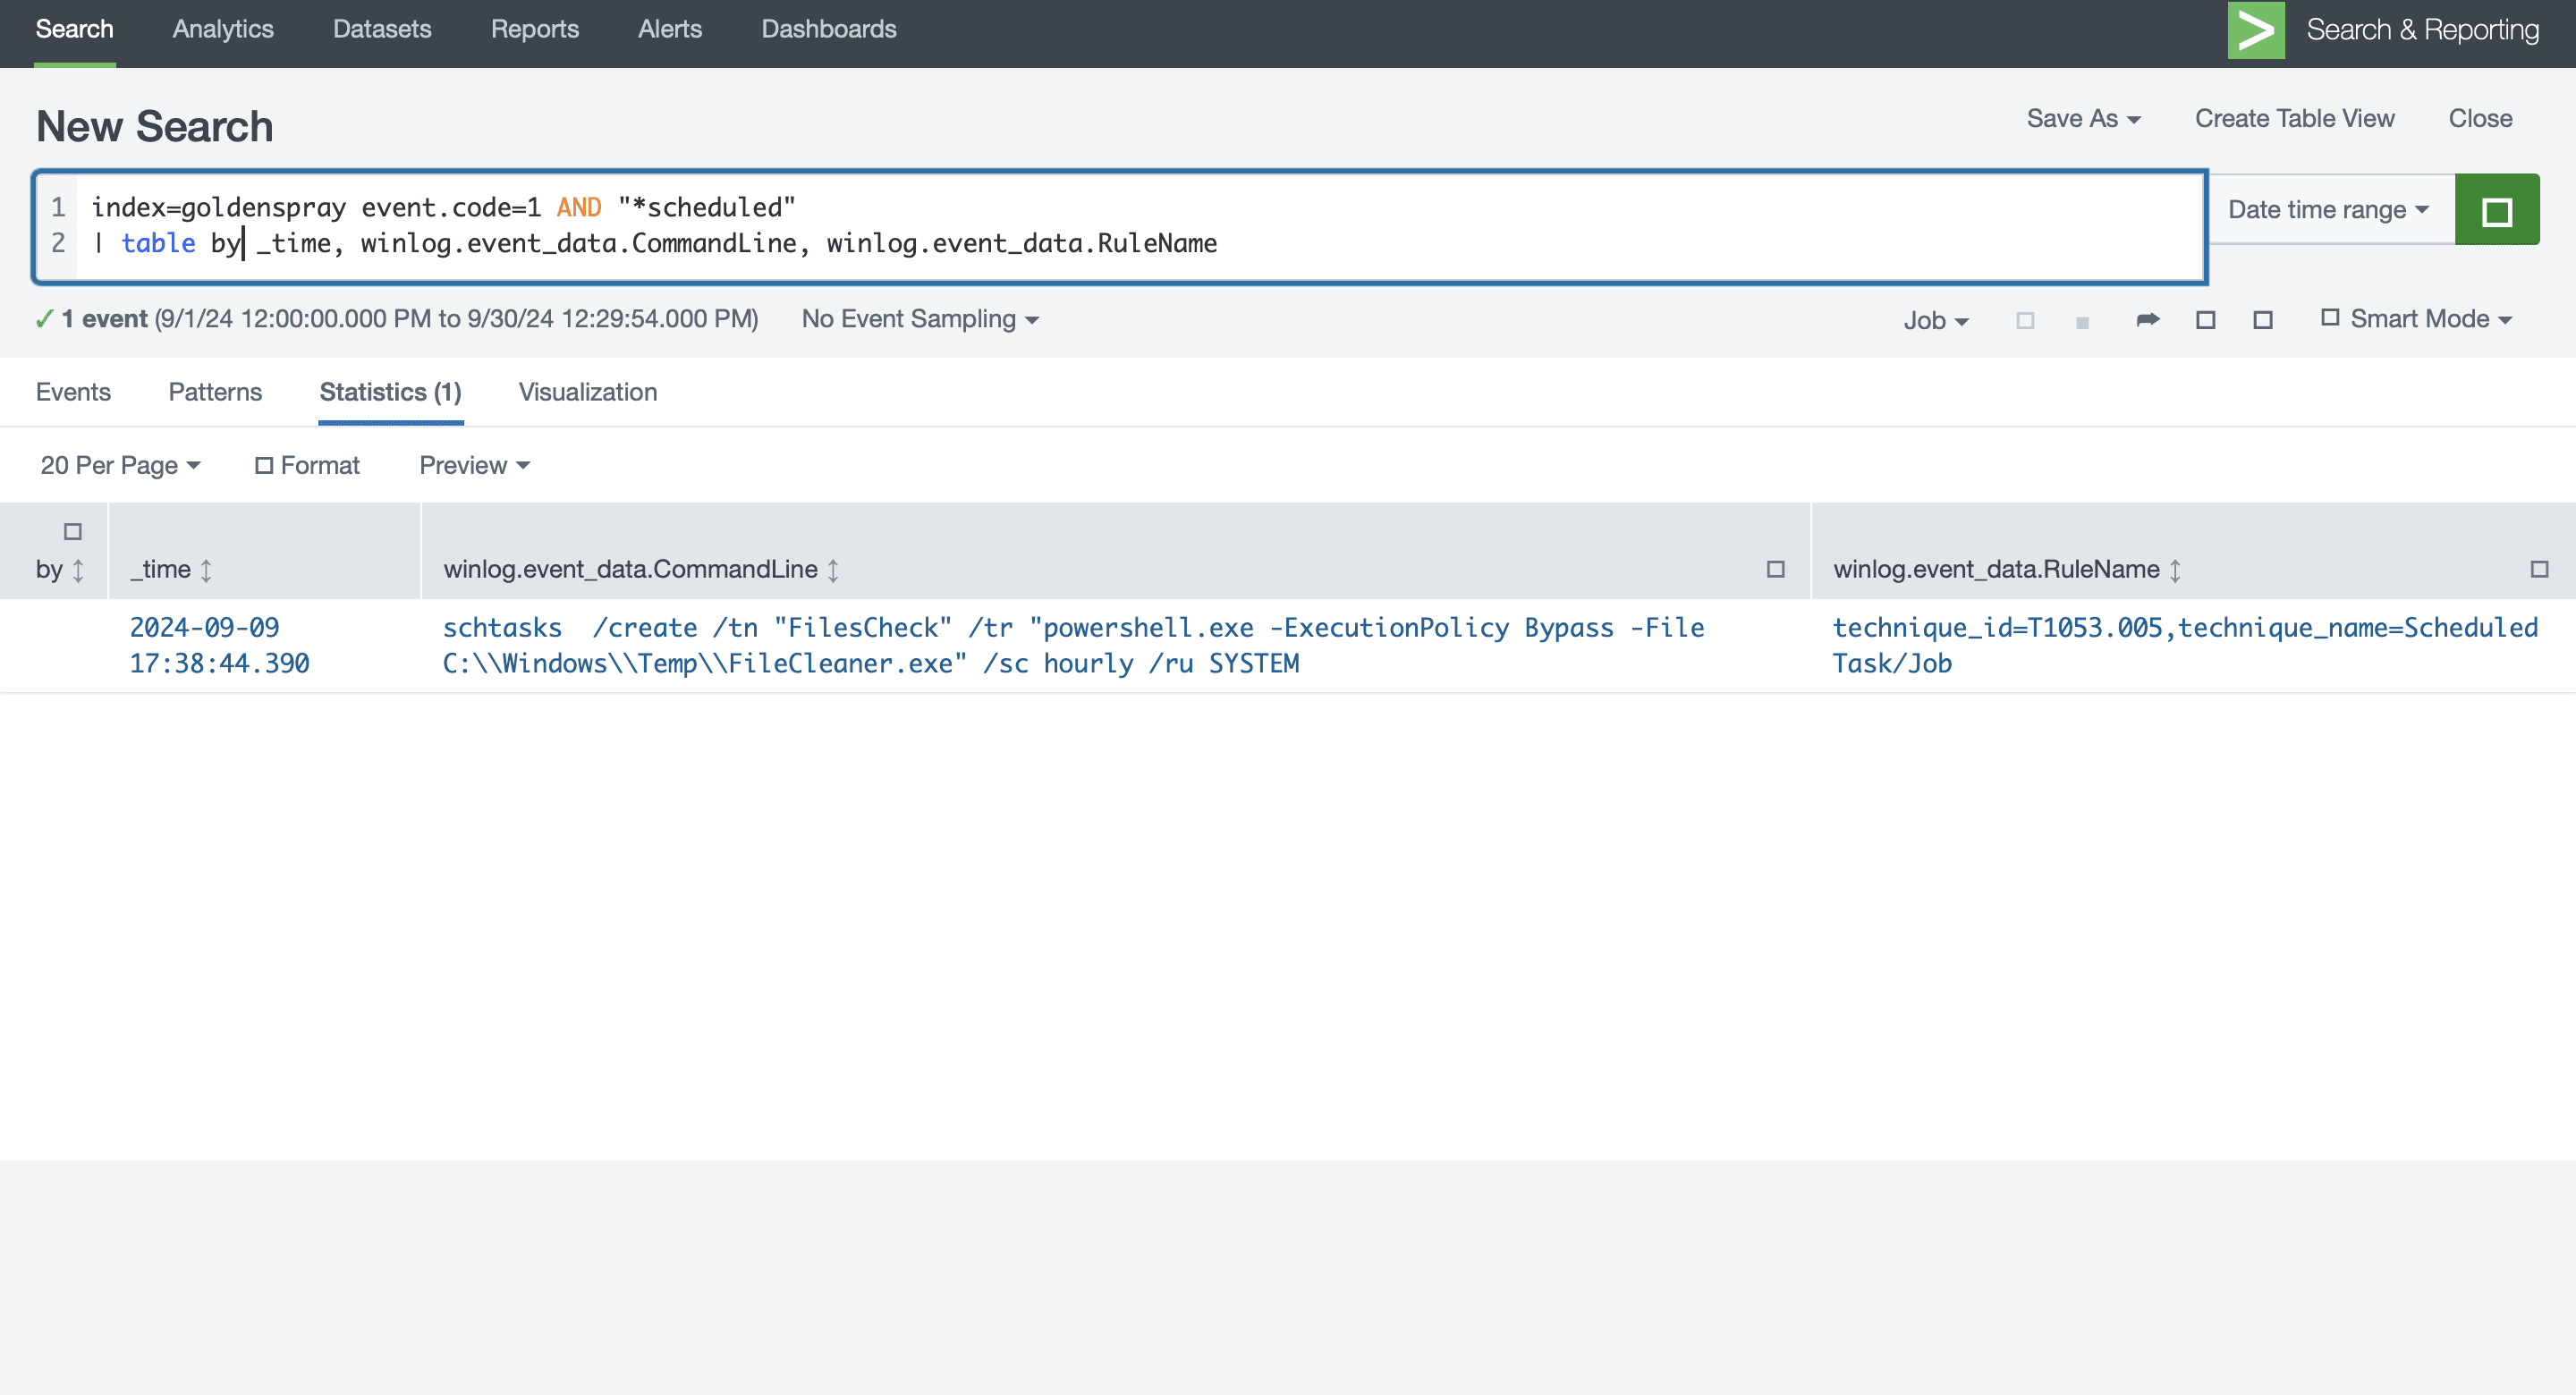The width and height of the screenshot is (2576, 1395).
Task: Expand No Event Sampling dropdown
Action: [920, 319]
